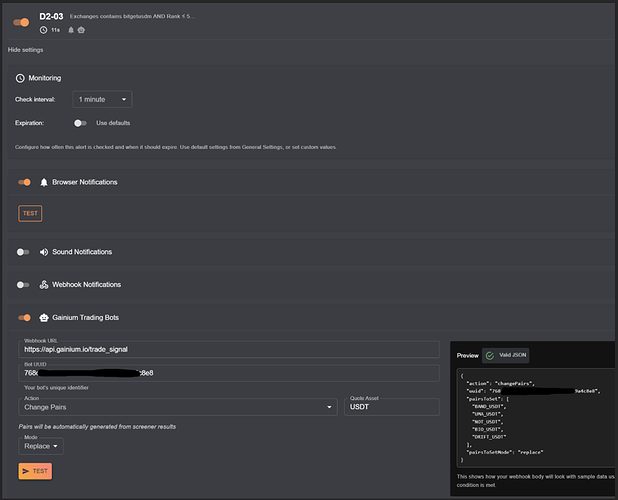Click the Quote Asset USDT field
This screenshot has width=618, height=500.
point(392,407)
